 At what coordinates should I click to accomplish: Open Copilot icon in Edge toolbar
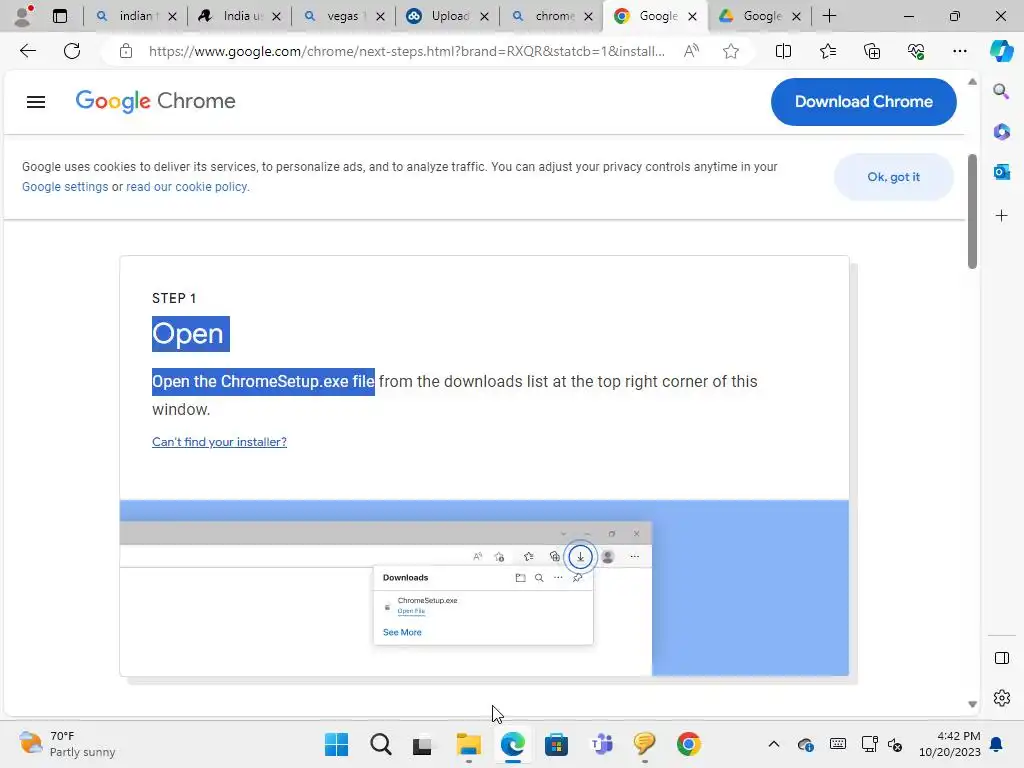(x=1002, y=51)
